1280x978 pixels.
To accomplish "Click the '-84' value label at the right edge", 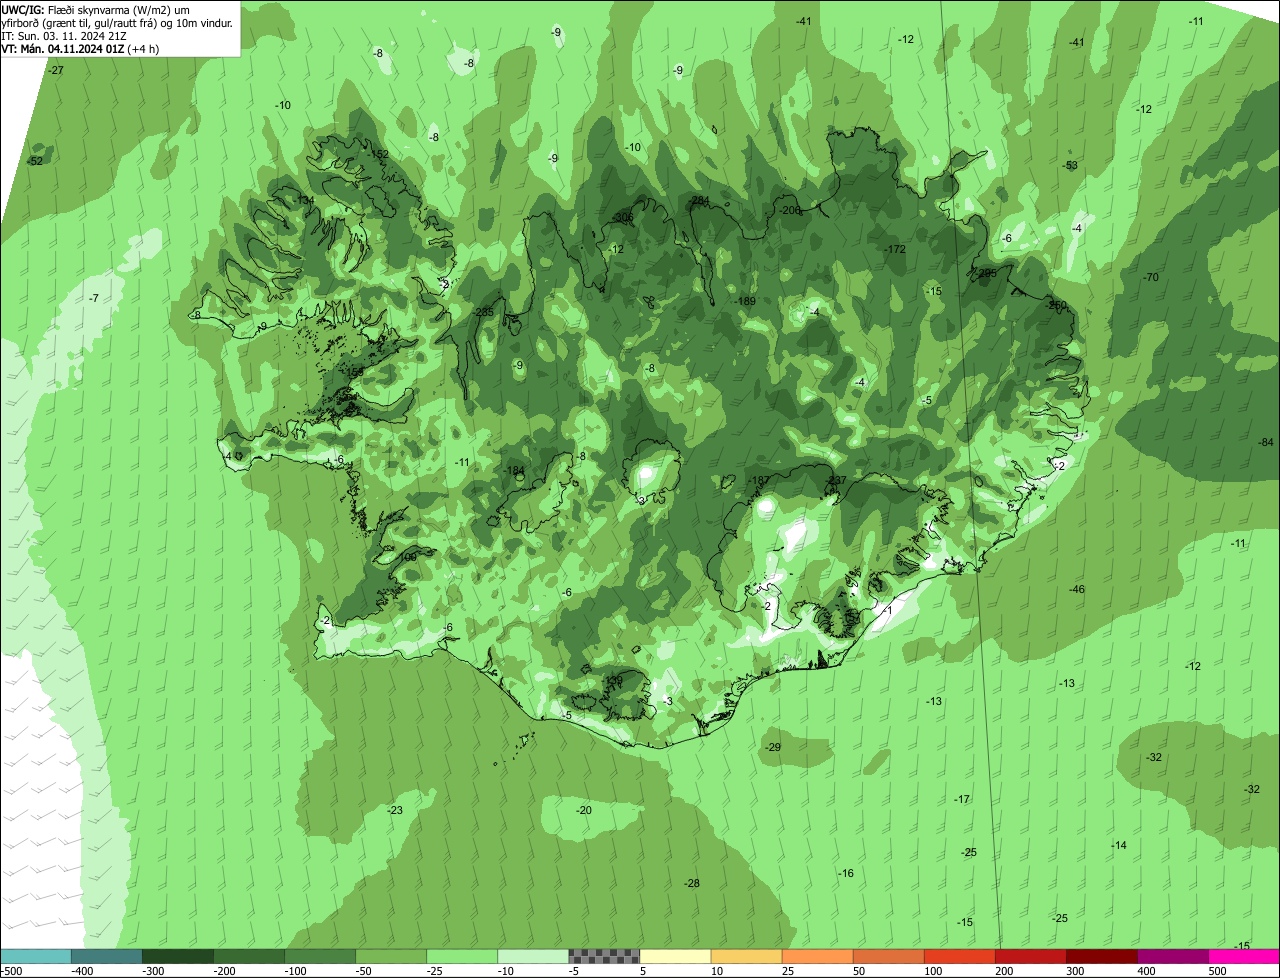I will pyautogui.click(x=1266, y=442).
